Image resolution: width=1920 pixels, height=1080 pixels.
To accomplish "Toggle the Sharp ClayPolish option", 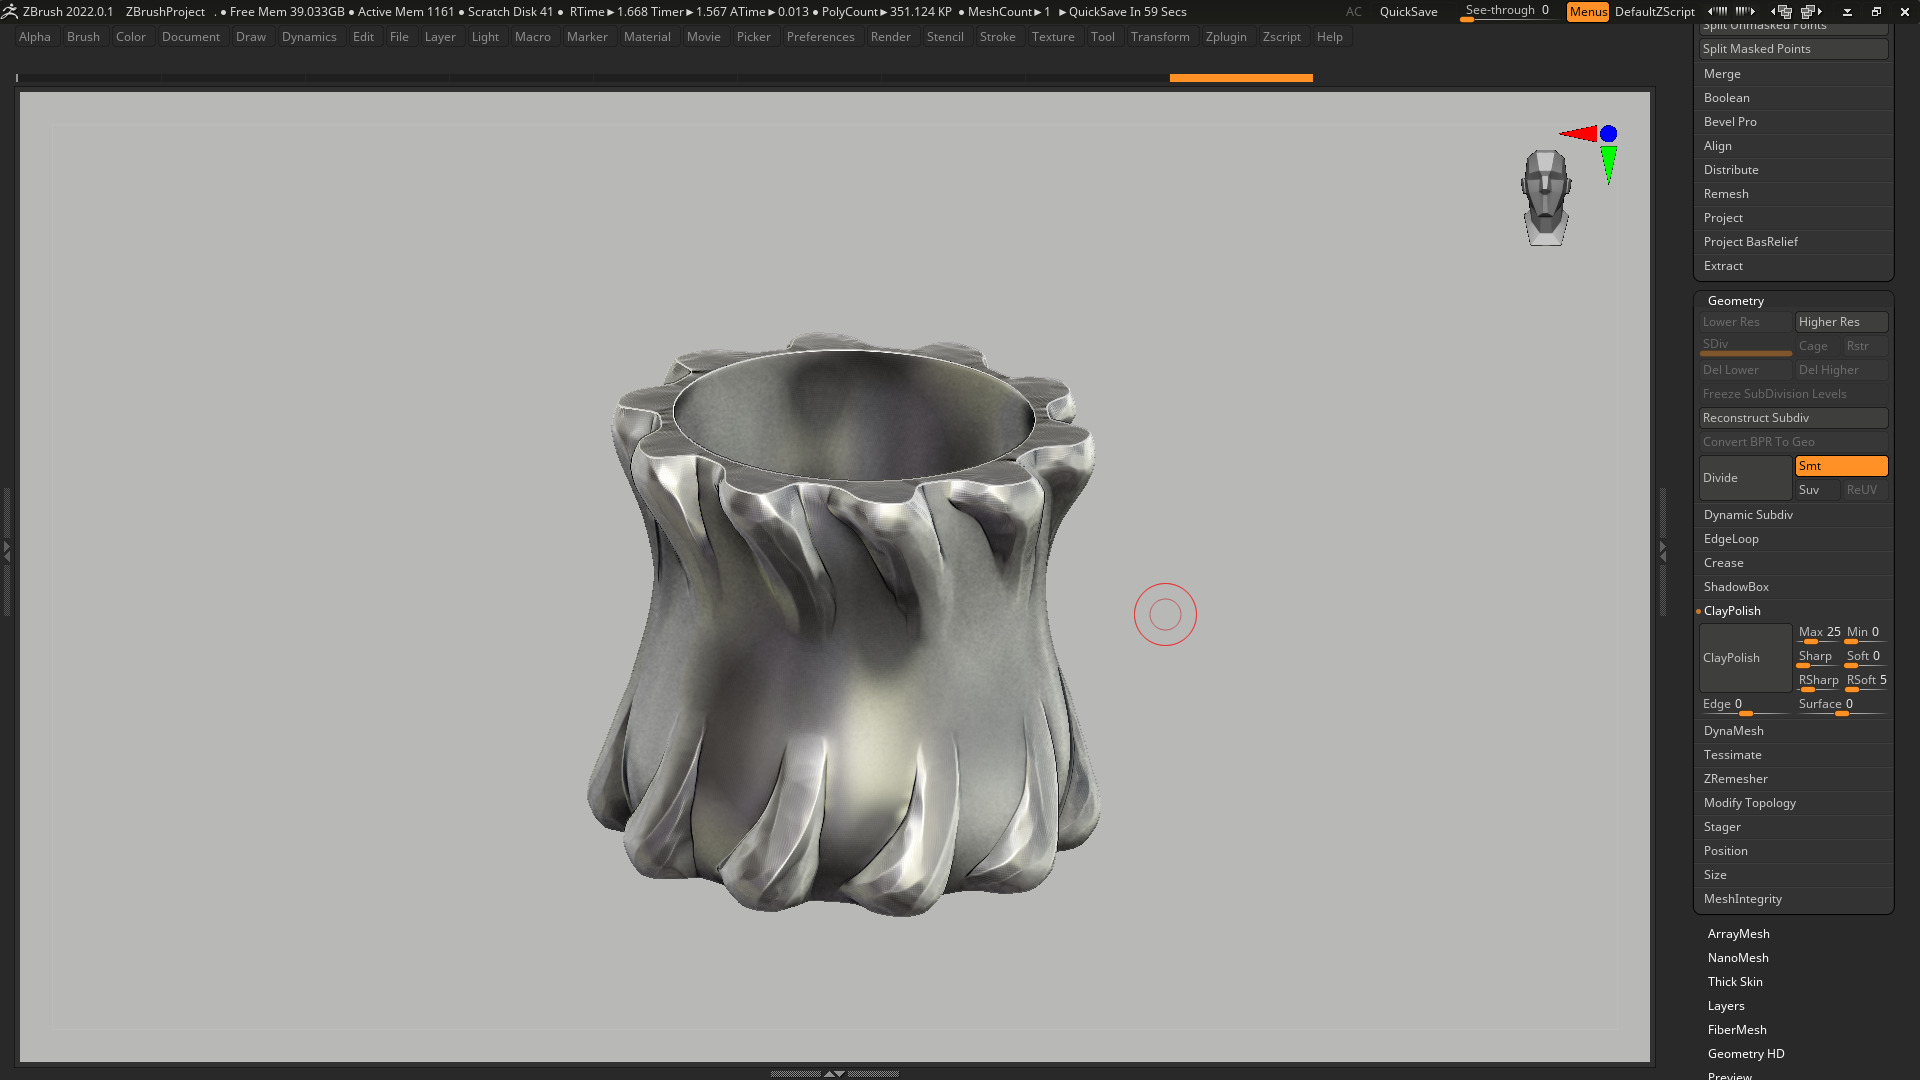I will [1817, 657].
